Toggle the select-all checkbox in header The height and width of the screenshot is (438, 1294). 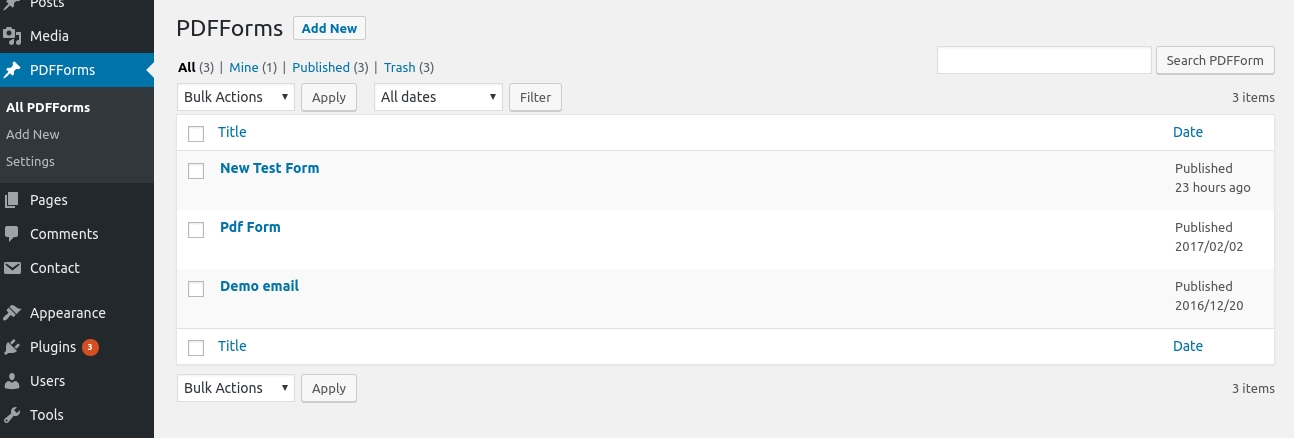tap(196, 134)
